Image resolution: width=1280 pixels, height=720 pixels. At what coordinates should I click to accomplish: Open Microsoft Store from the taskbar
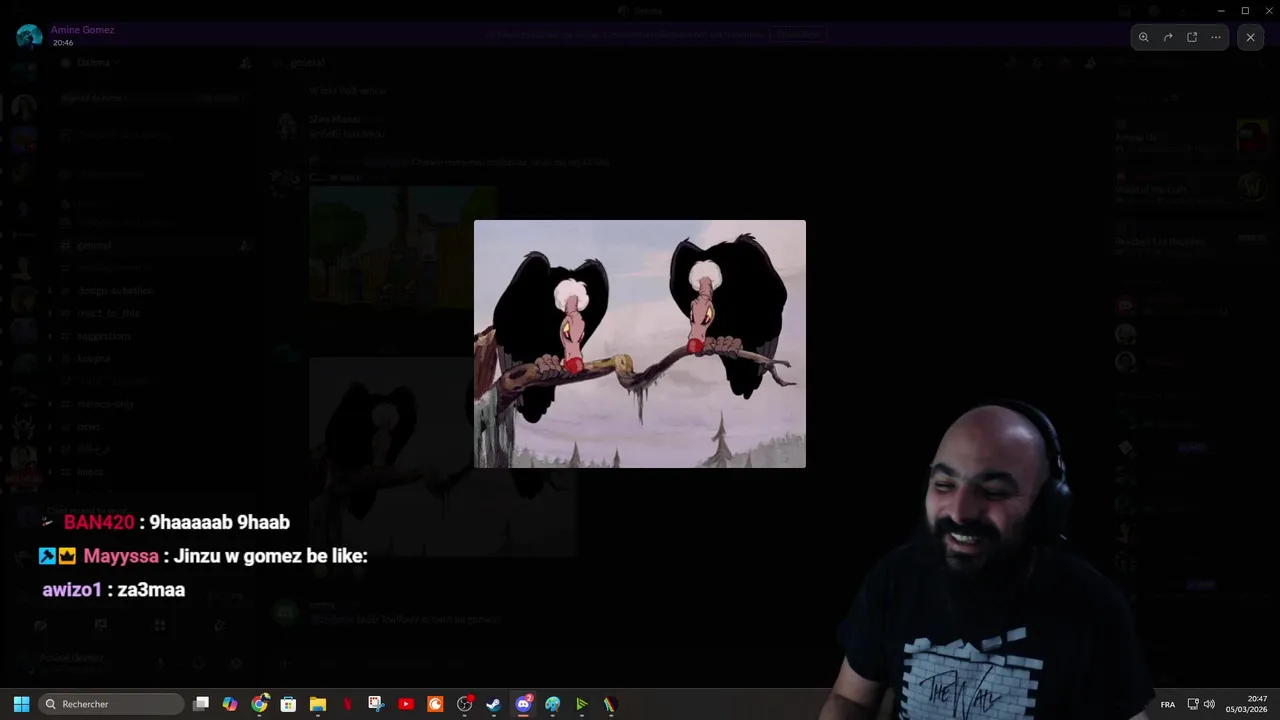pyautogui.click(x=288, y=704)
